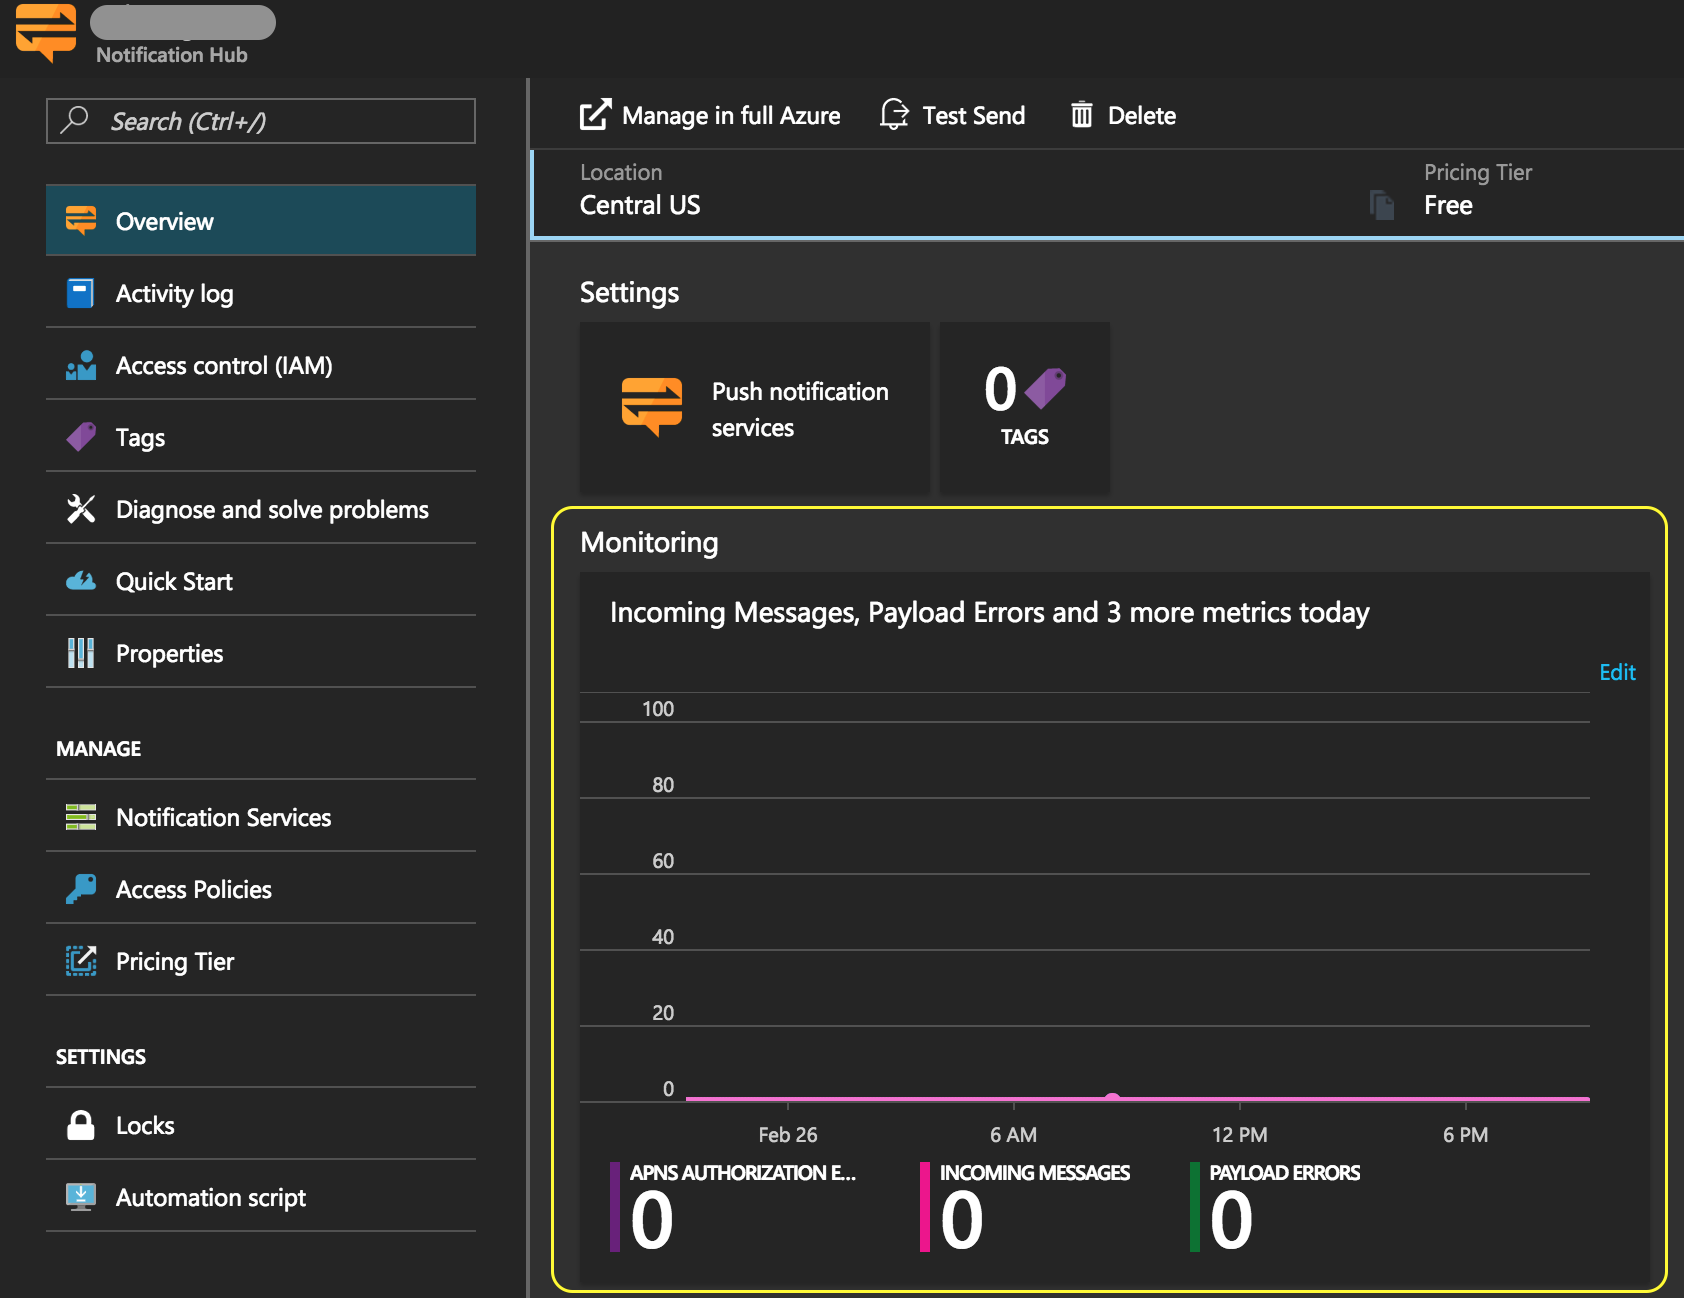Open the Overview menu item
The width and height of the screenshot is (1684, 1298).
[x=261, y=221]
